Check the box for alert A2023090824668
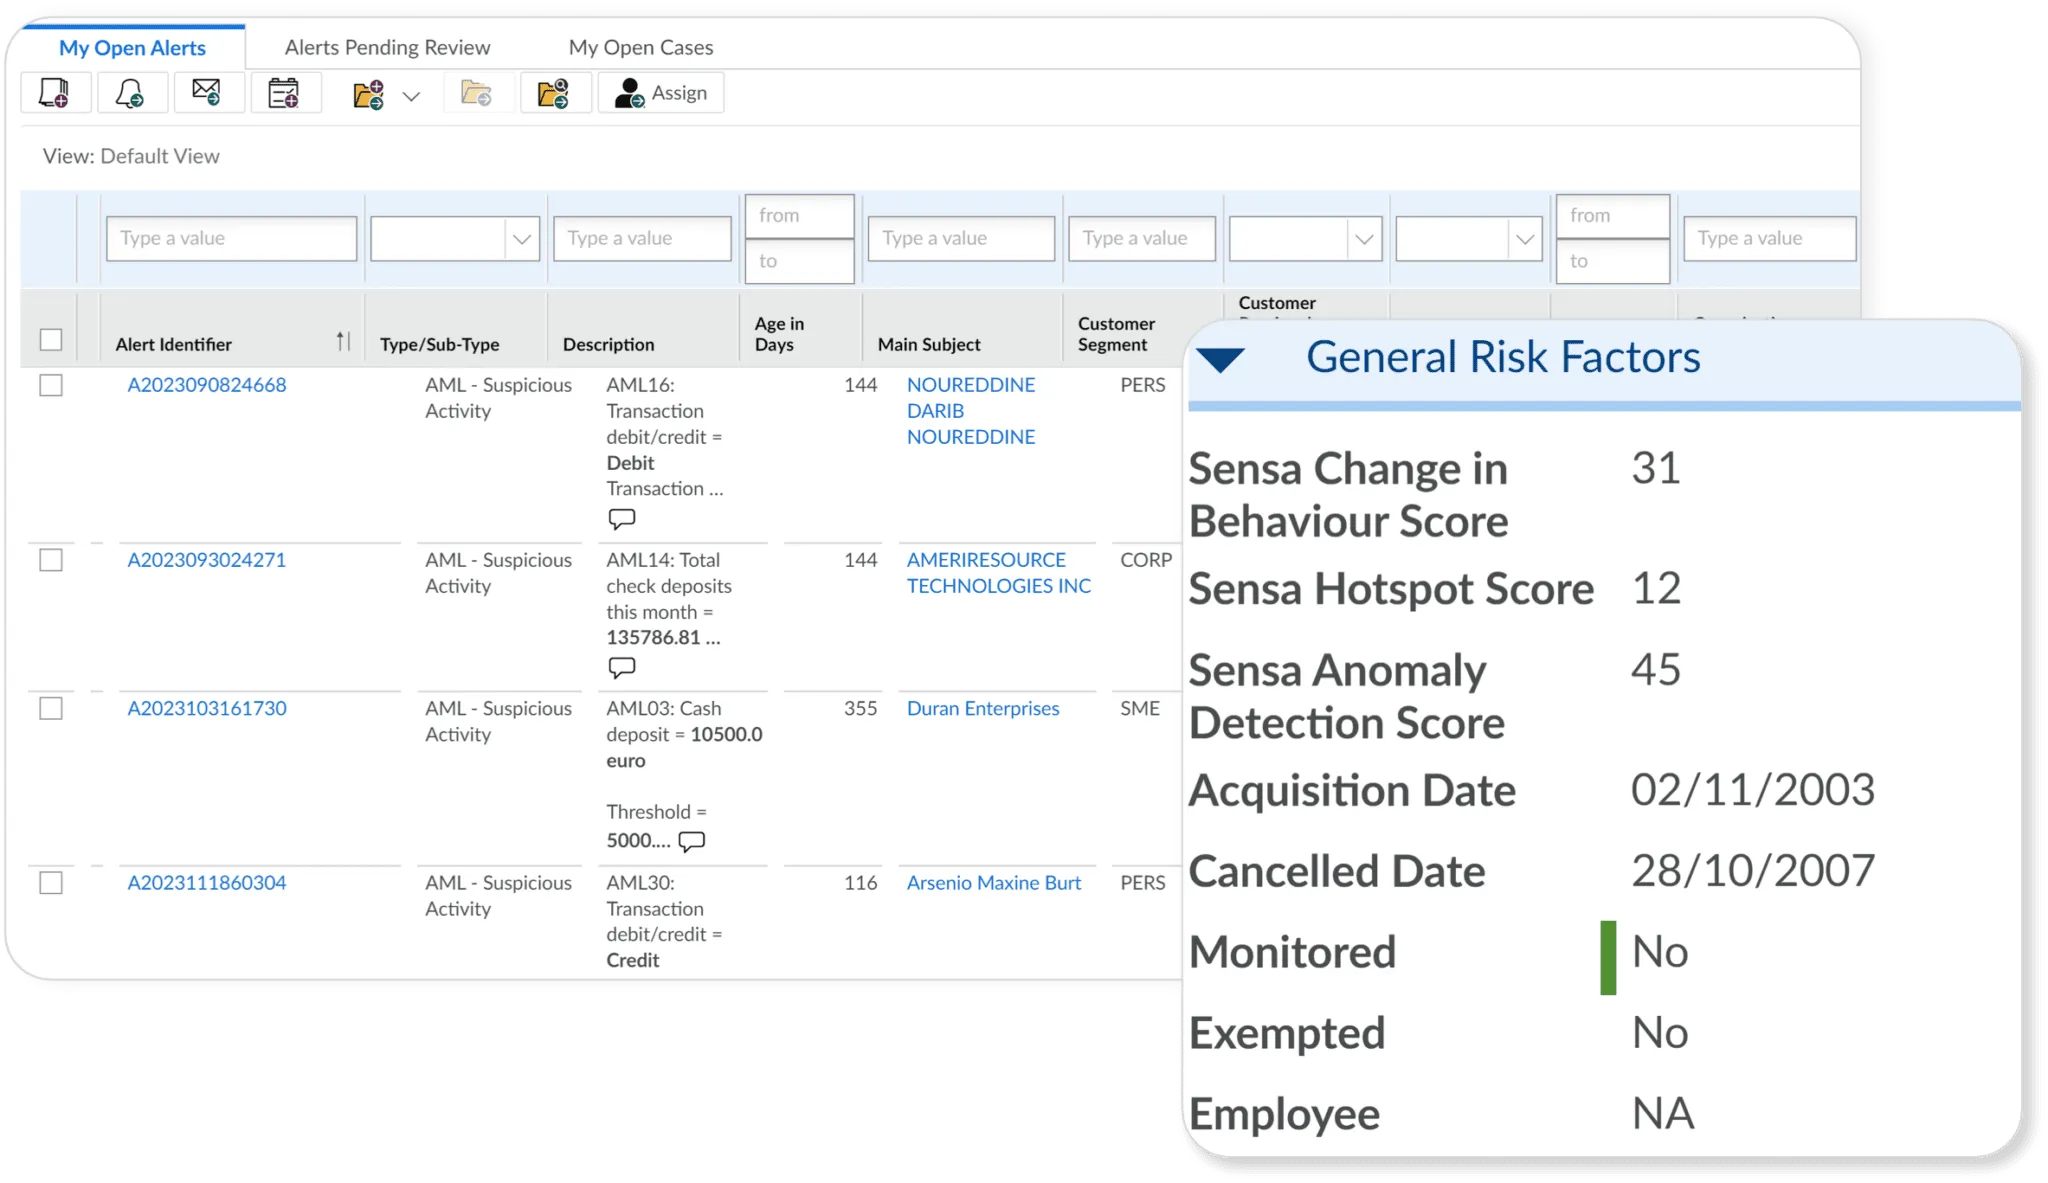Viewport: 2048px width, 1183px height. point(51,385)
